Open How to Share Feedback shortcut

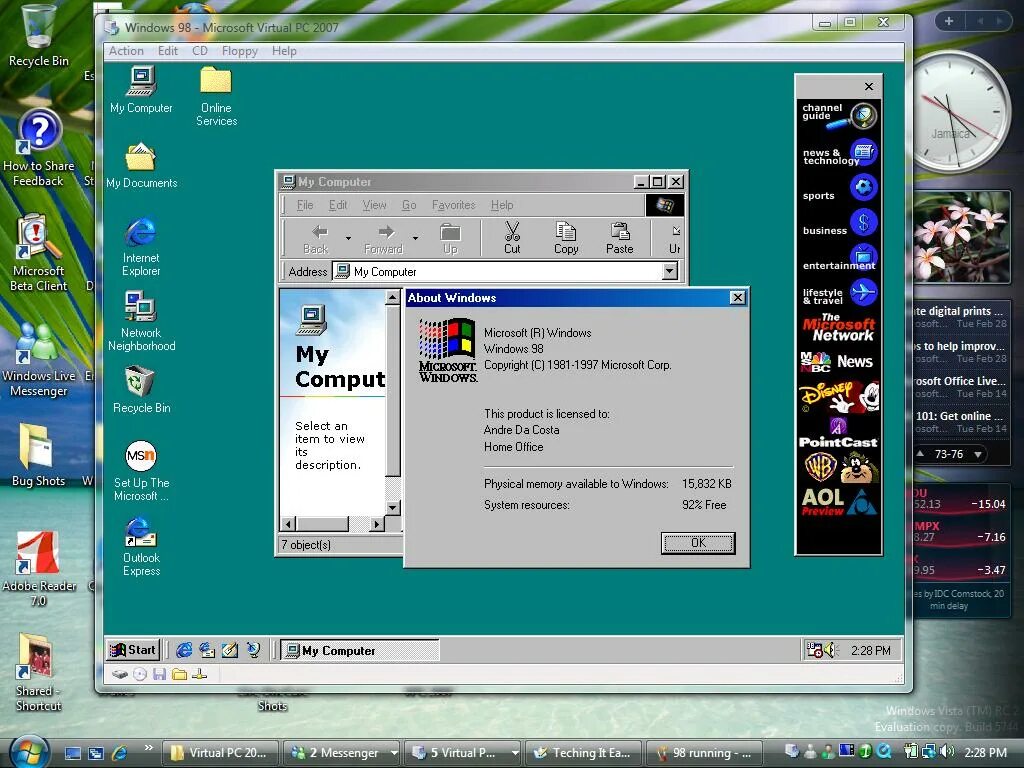click(39, 148)
